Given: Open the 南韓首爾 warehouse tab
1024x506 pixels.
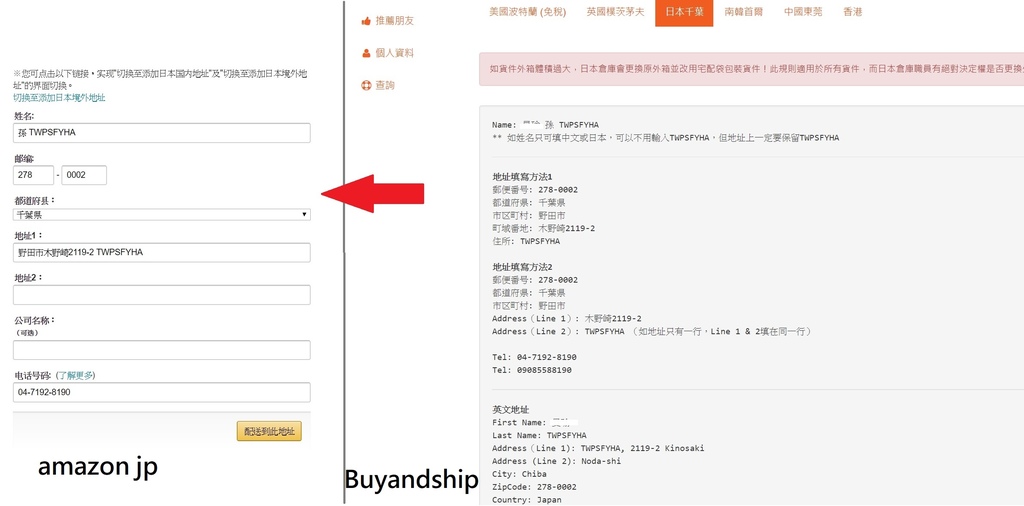Looking at the screenshot, I should [x=743, y=12].
